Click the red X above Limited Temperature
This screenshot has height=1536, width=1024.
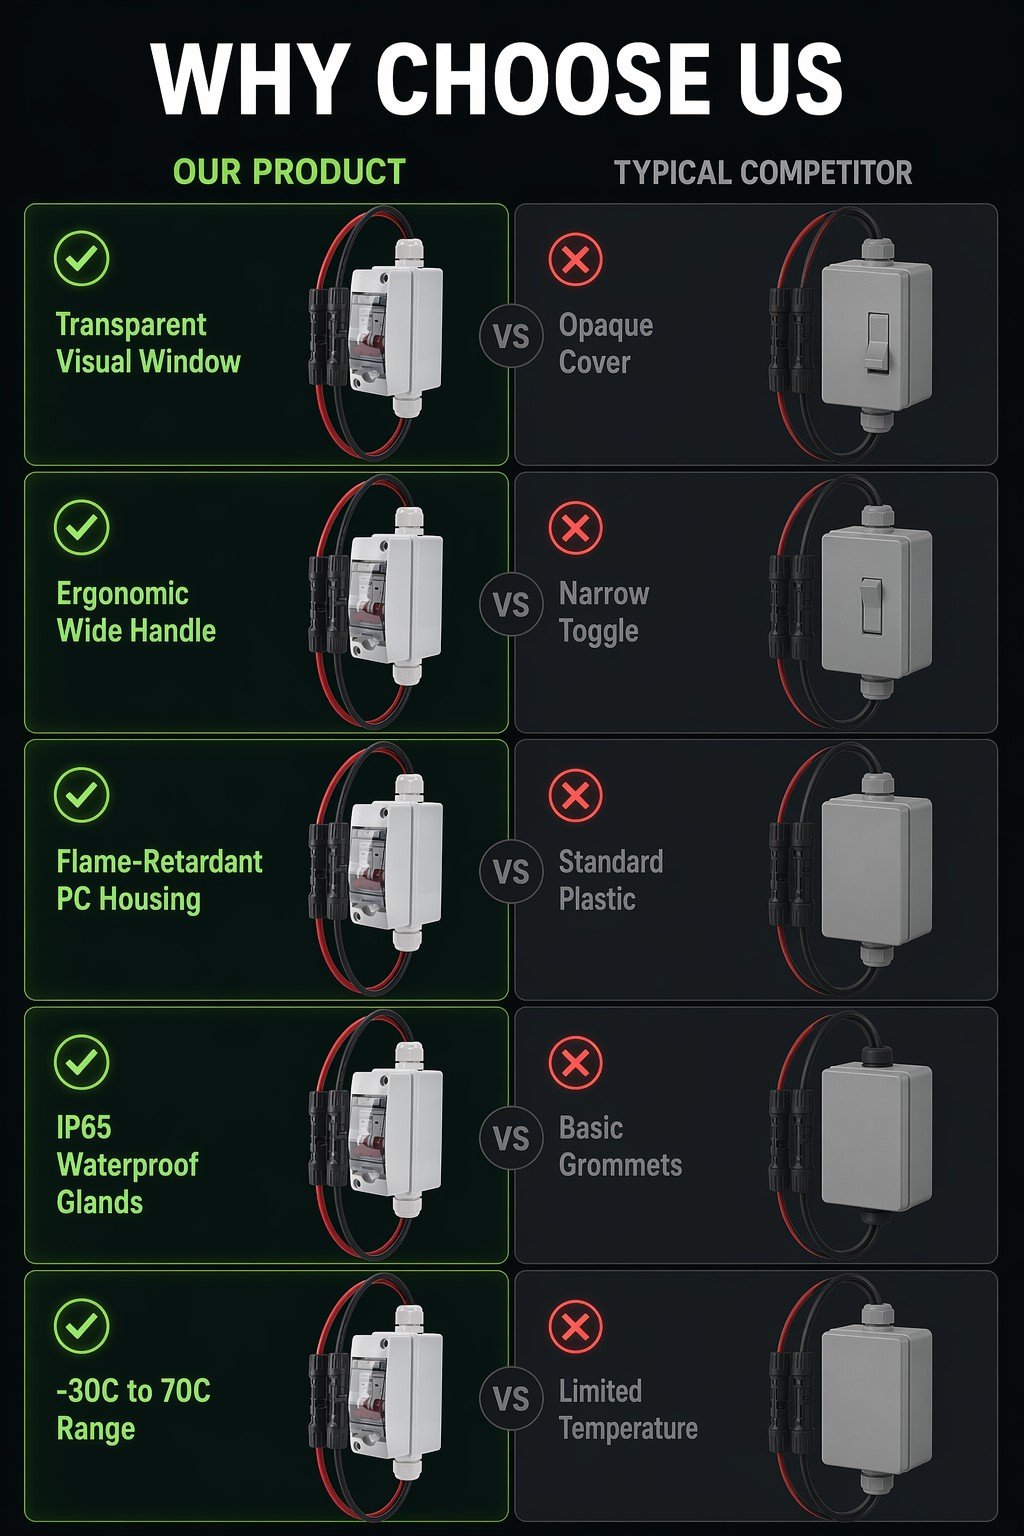point(576,1327)
